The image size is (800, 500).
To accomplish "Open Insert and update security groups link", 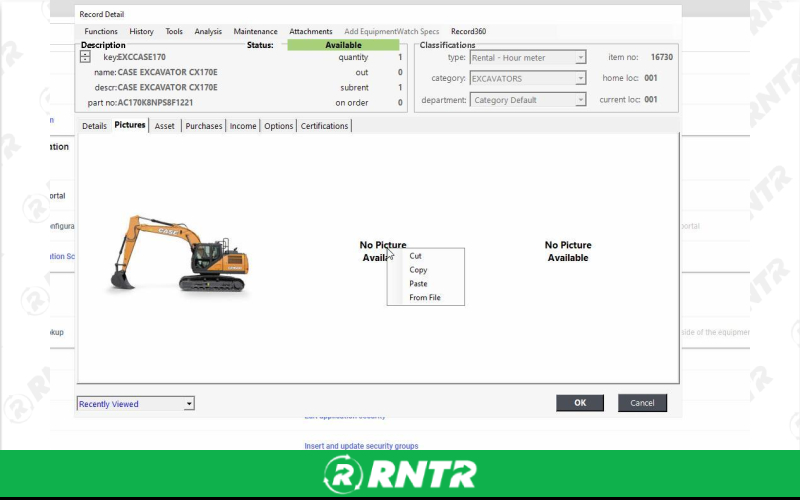I will (x=361, y=446).
